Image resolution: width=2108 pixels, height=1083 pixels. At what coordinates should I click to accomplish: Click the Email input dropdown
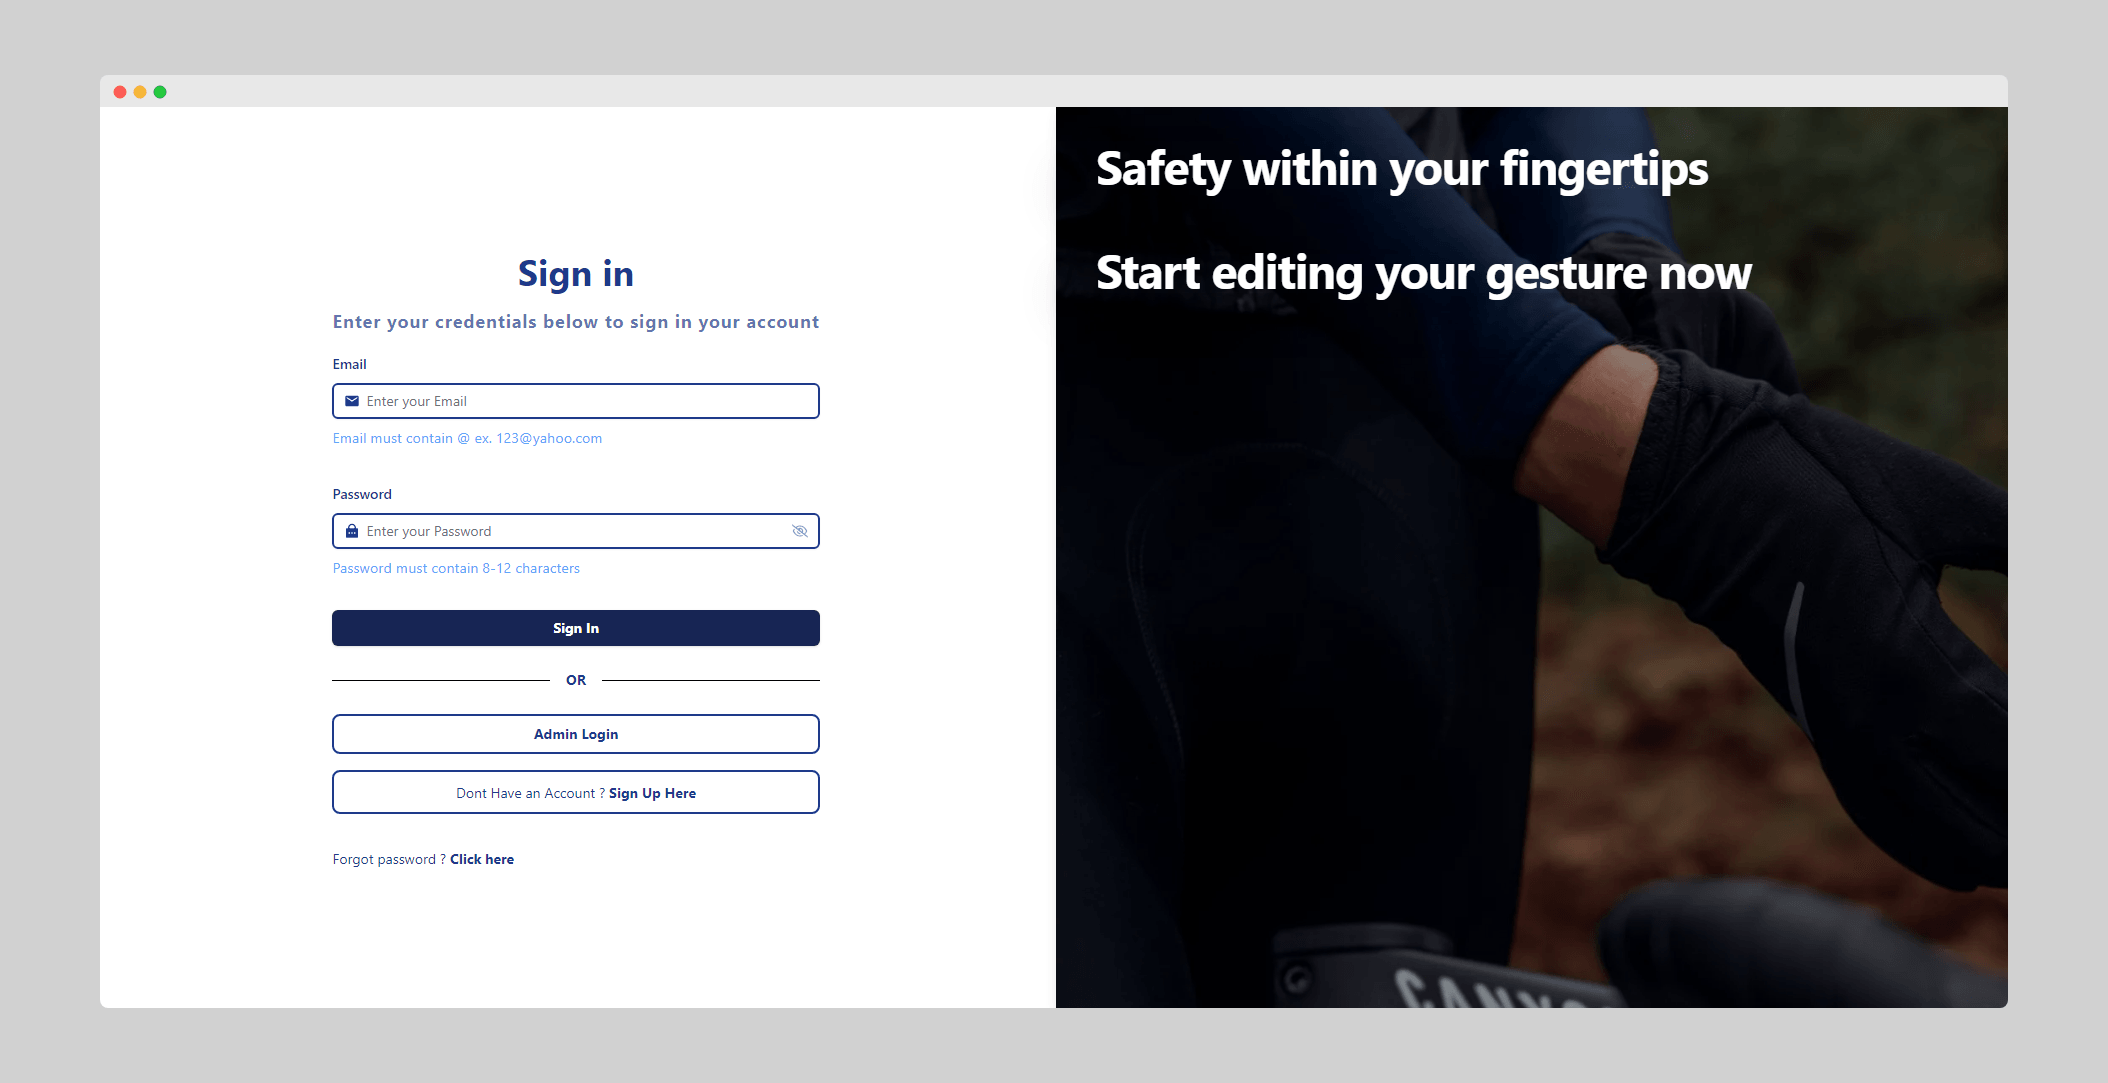(576, 401)
